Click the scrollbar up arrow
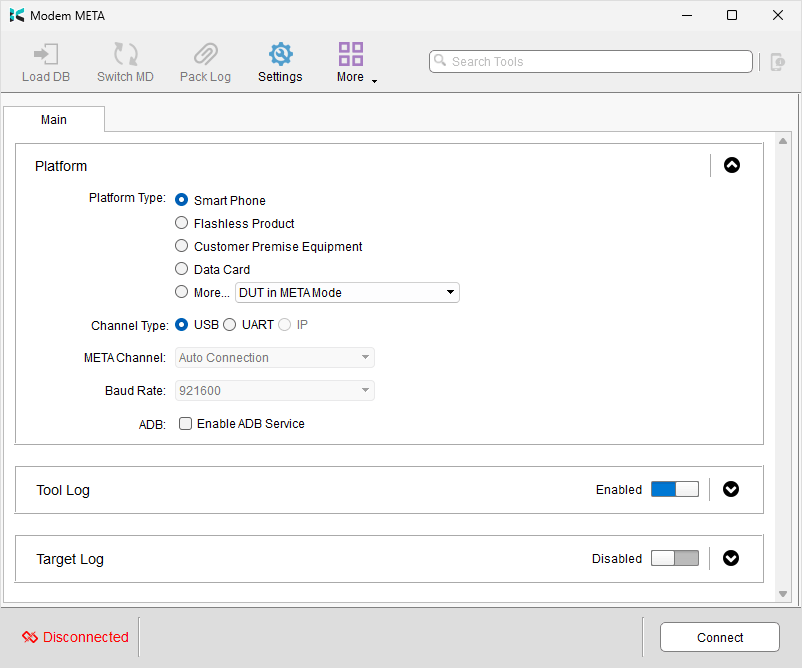Image resolution: width=802 pixels, height=668 pixels. 783,141
